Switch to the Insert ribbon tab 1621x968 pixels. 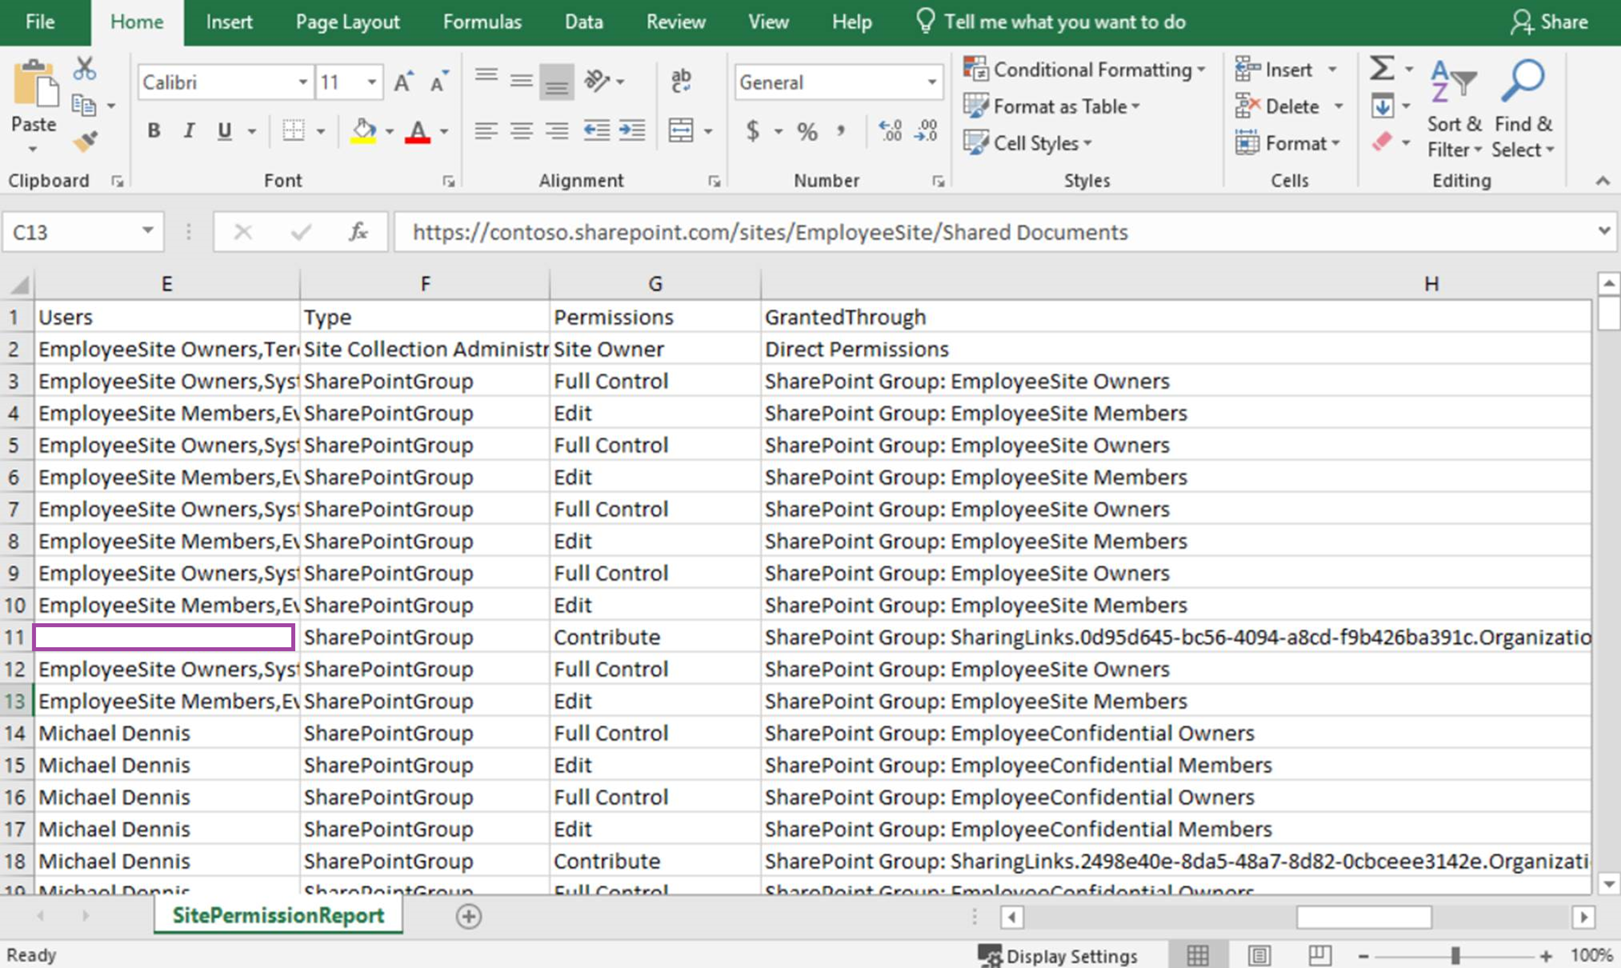pos(229,22)
